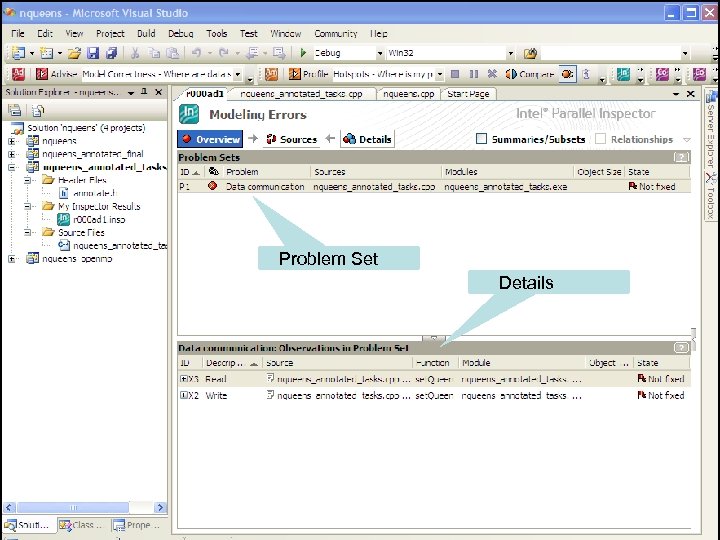Expand observation row X3 Read
720x540 pixels.
tap(183, 379)
